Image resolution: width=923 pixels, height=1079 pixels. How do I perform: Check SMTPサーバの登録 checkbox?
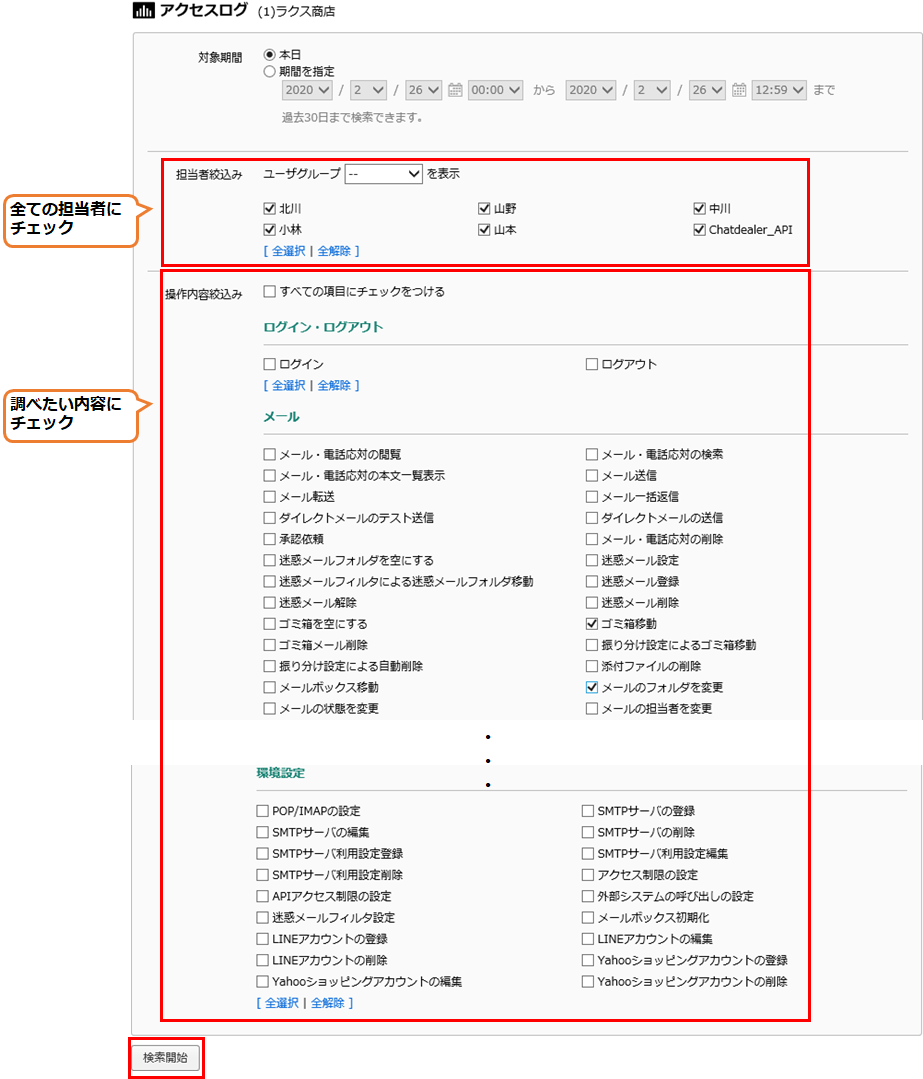point(588,811)
